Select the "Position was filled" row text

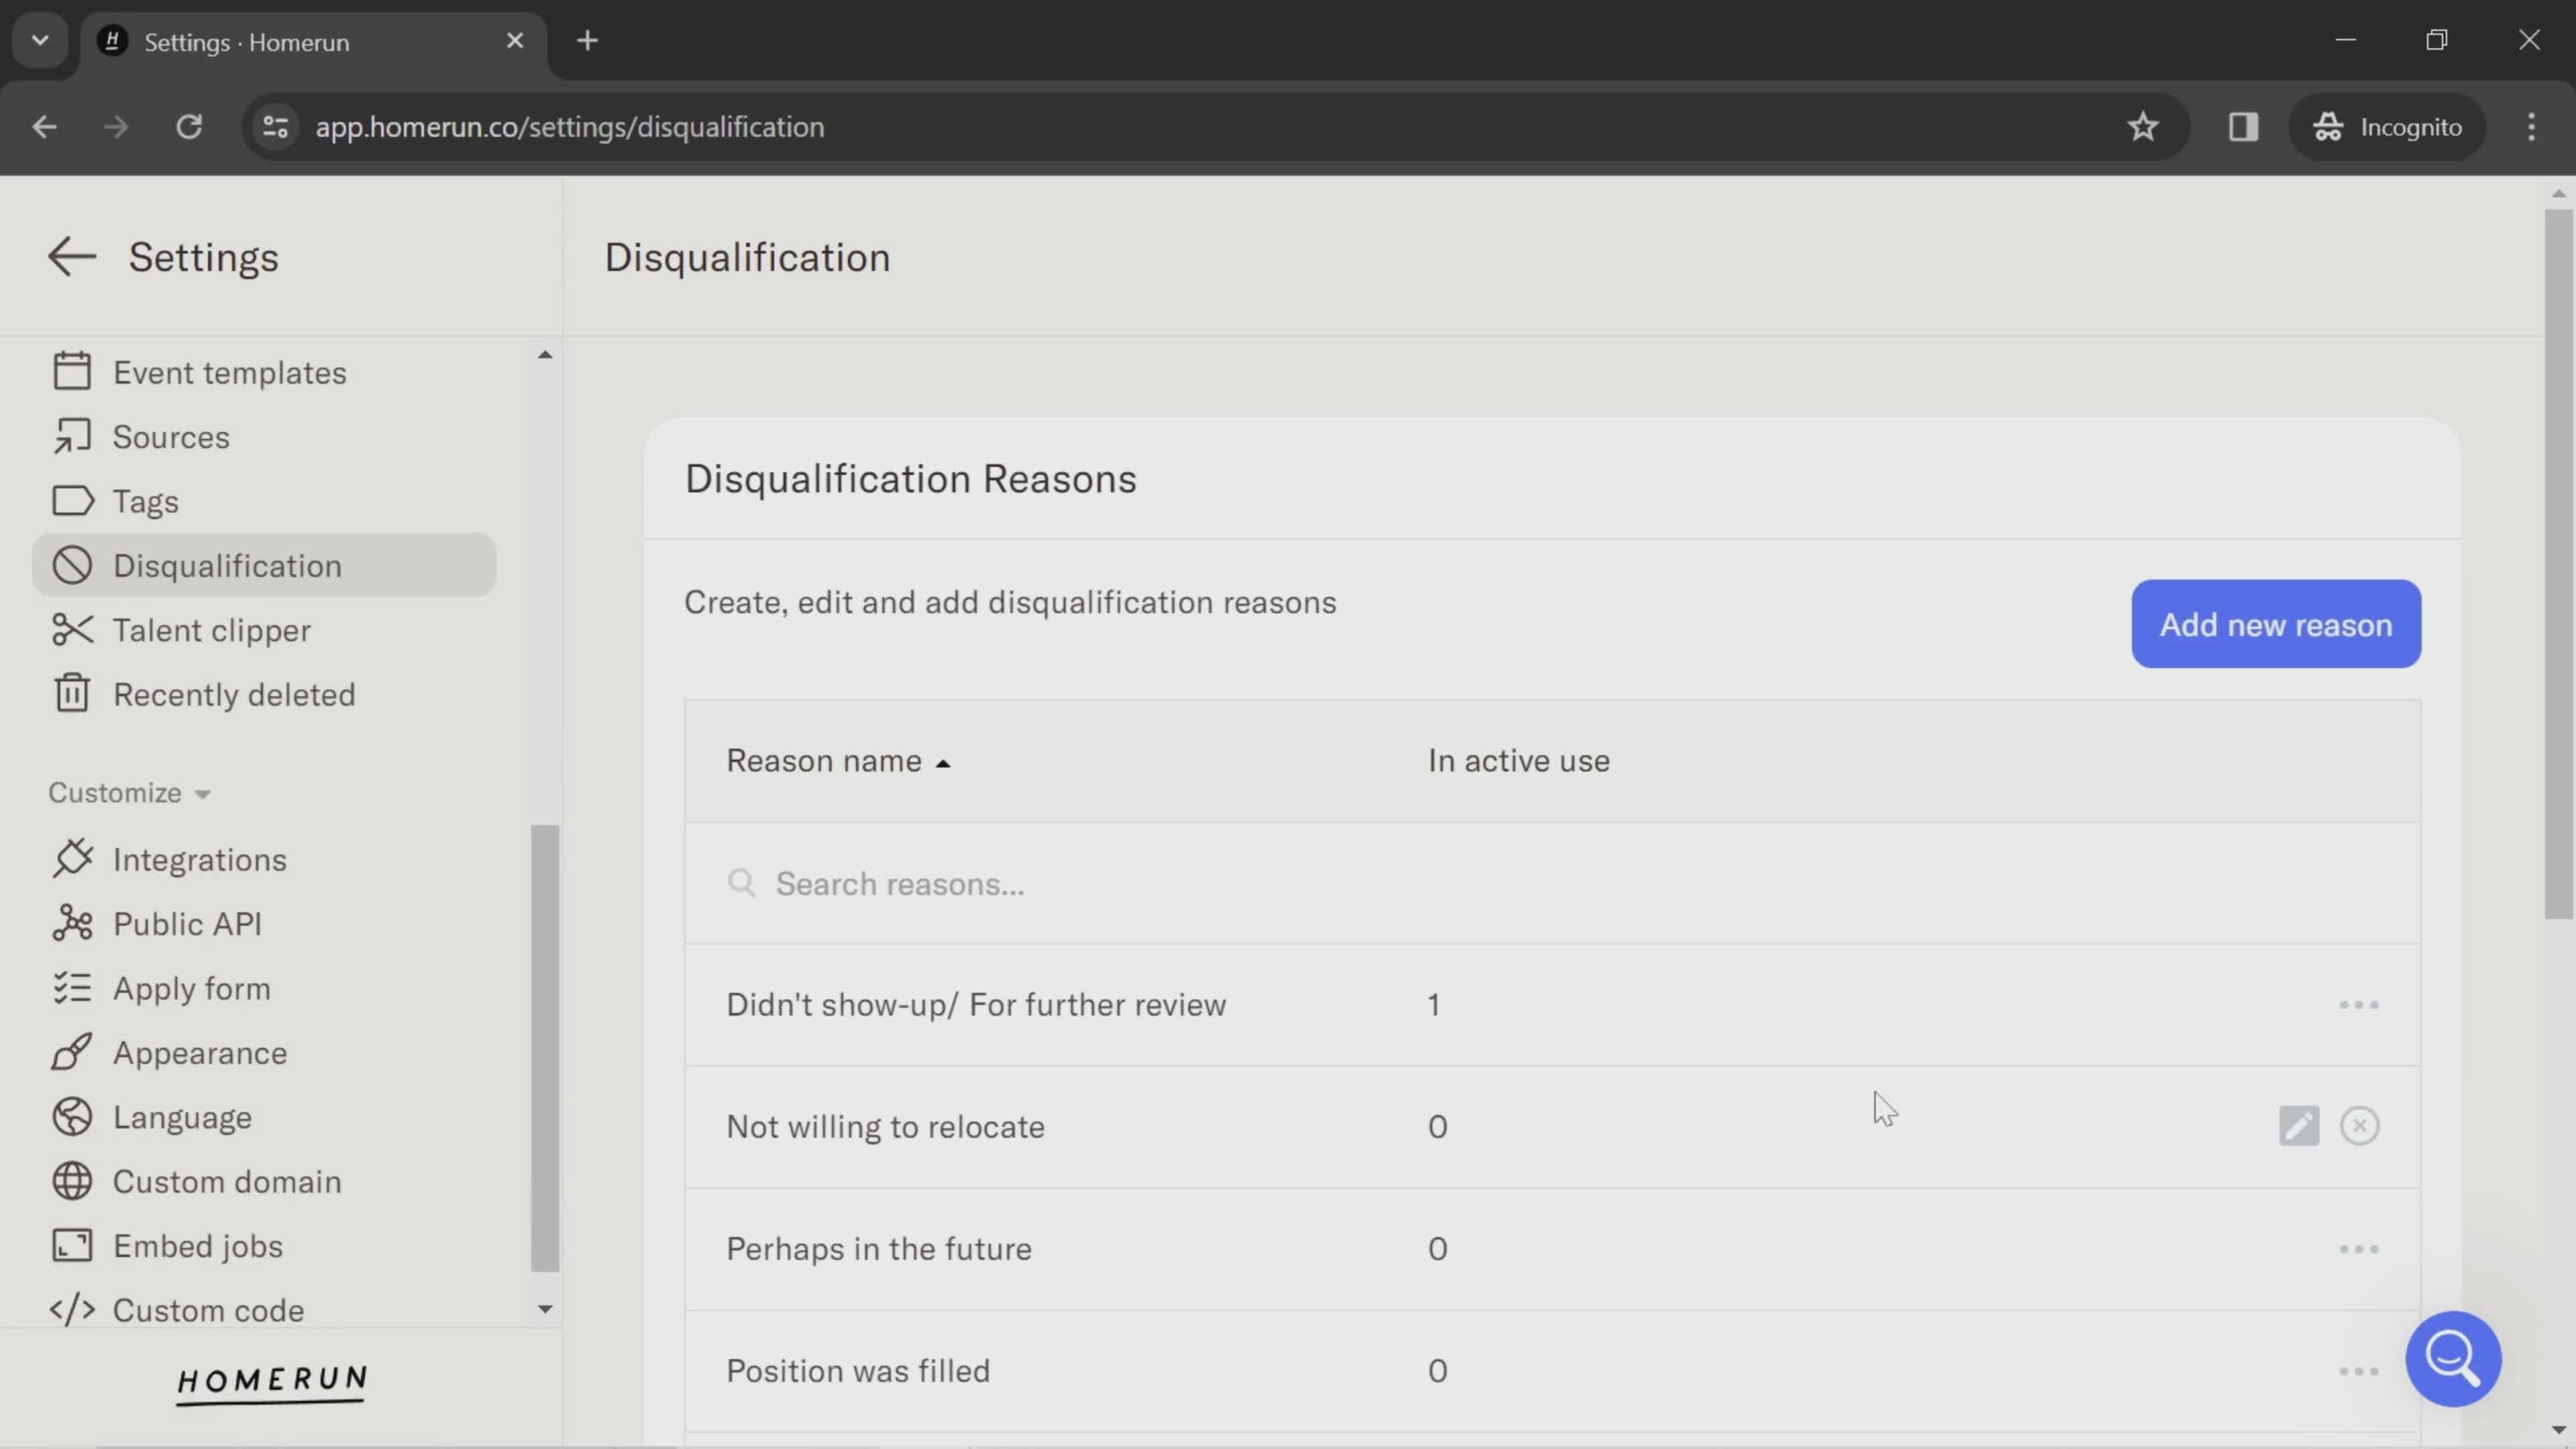(x=858, y=1371)
